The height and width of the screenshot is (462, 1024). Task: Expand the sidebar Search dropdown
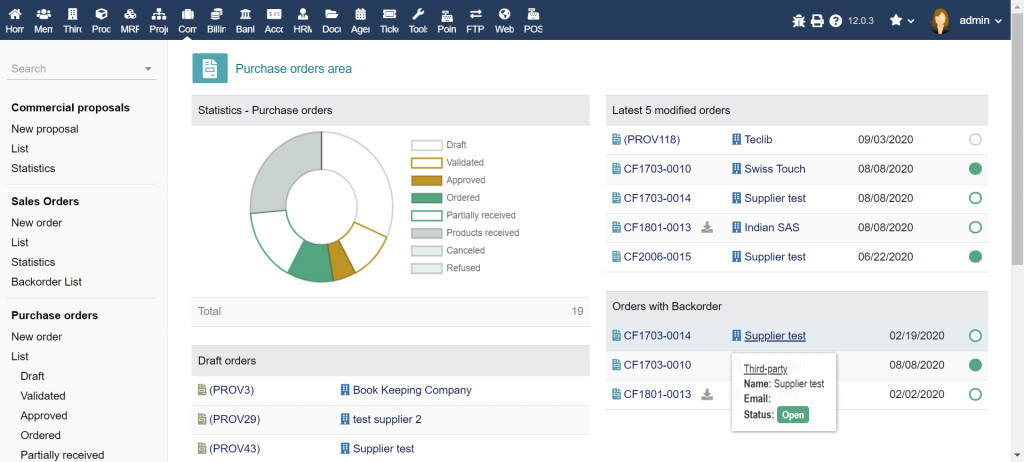coord(148,69)
